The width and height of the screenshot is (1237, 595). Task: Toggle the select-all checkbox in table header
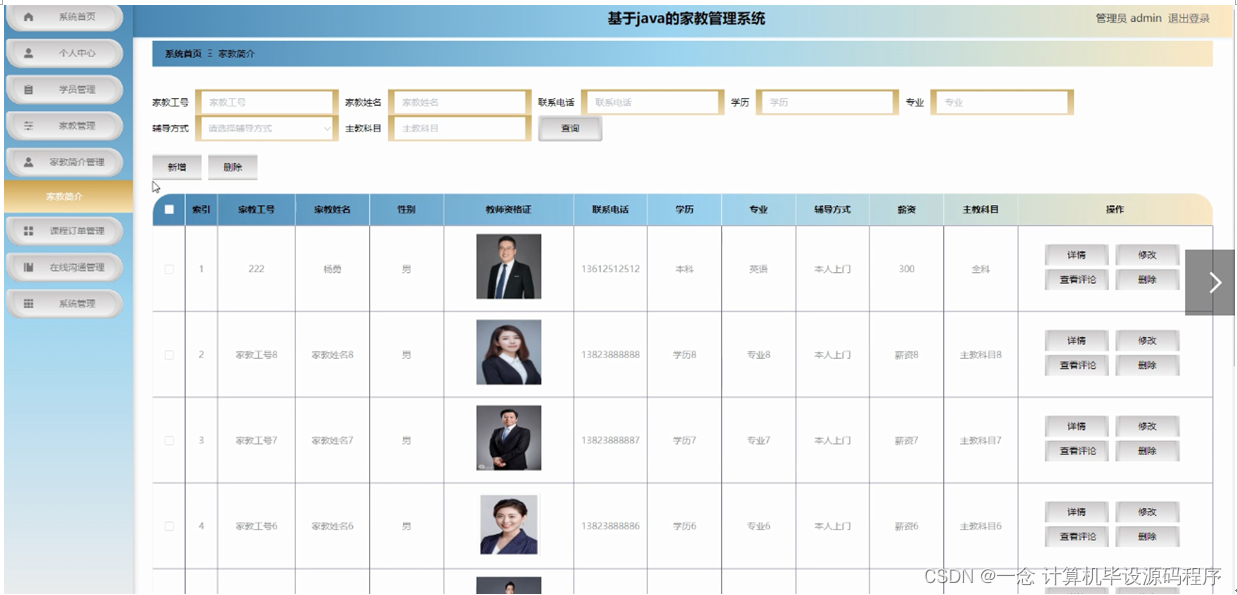click(x=169, y=210)
